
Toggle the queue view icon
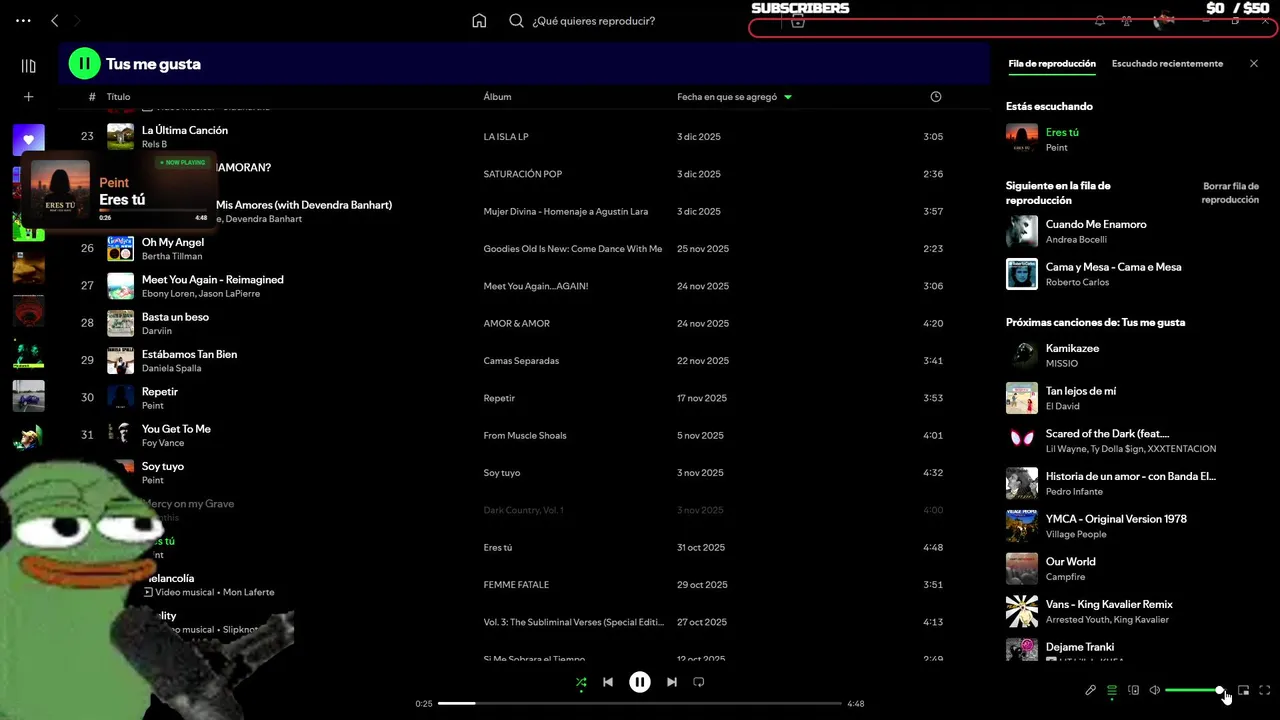(x=1111, y=690)
